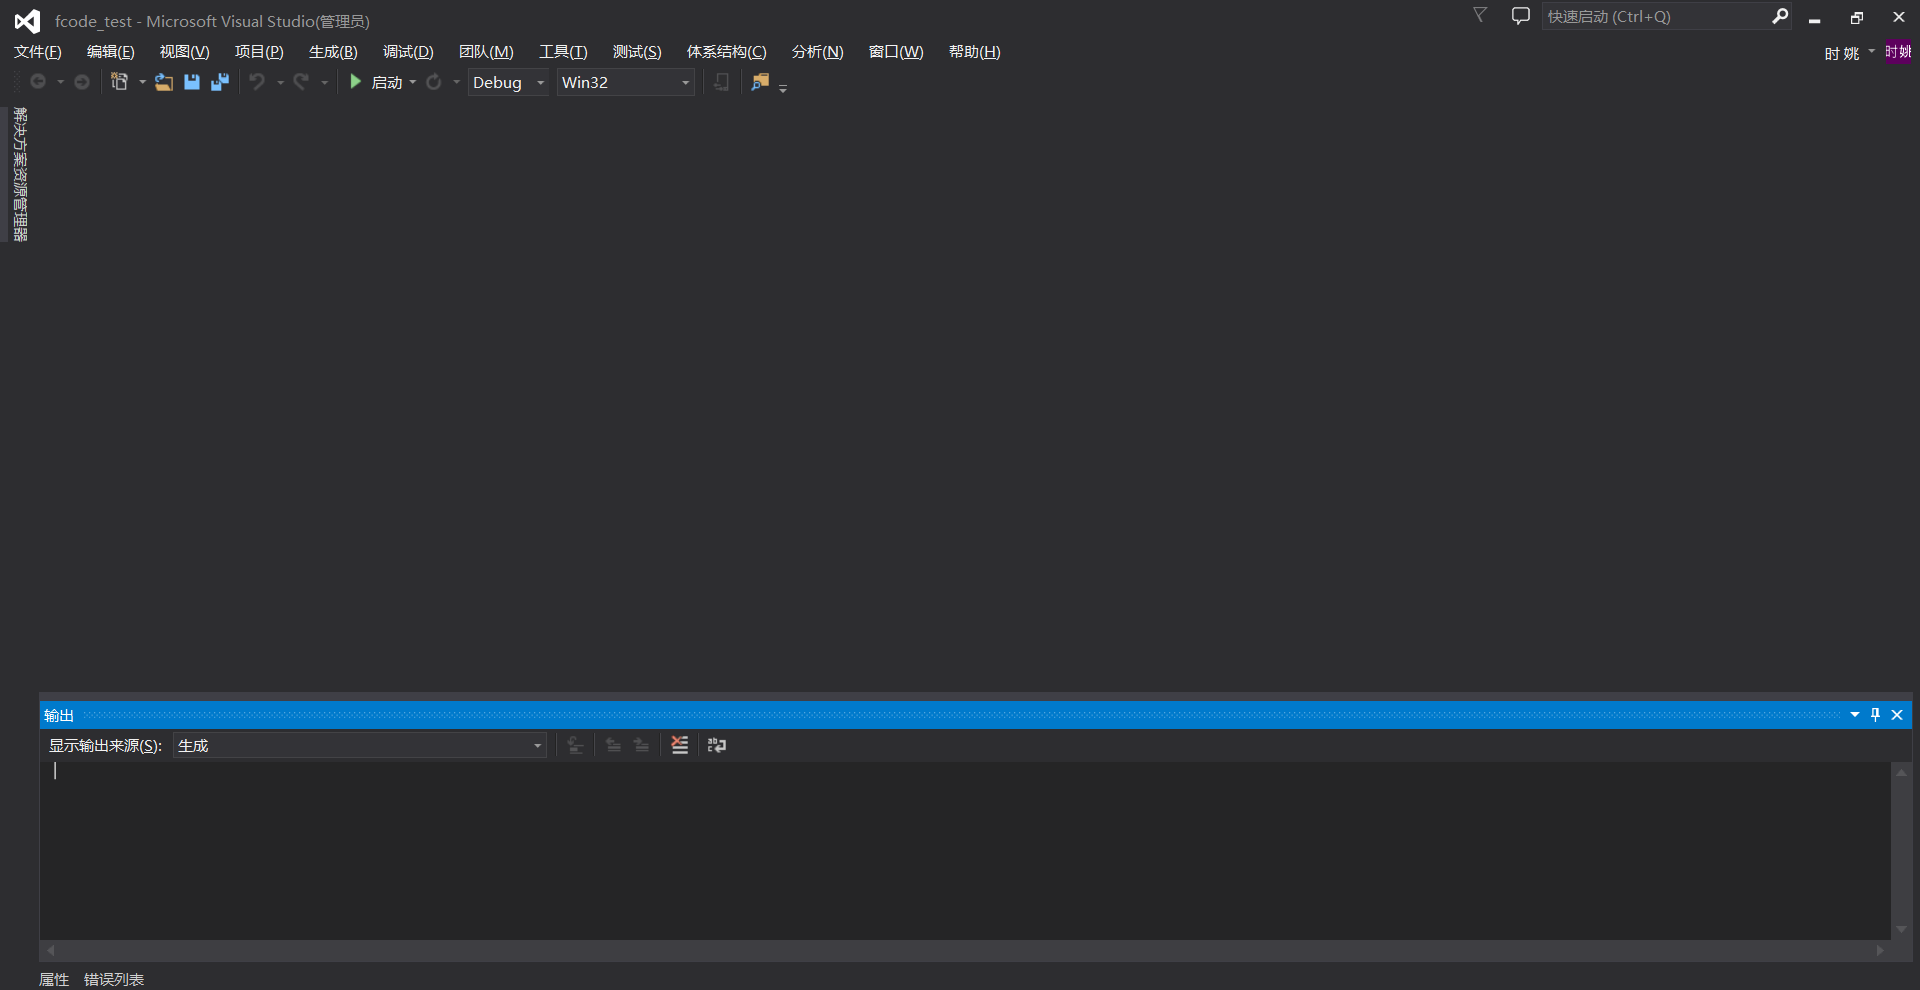Expand the toolbar overflow options arrow
Screen dimensions: 1920x990
[783, 88]
